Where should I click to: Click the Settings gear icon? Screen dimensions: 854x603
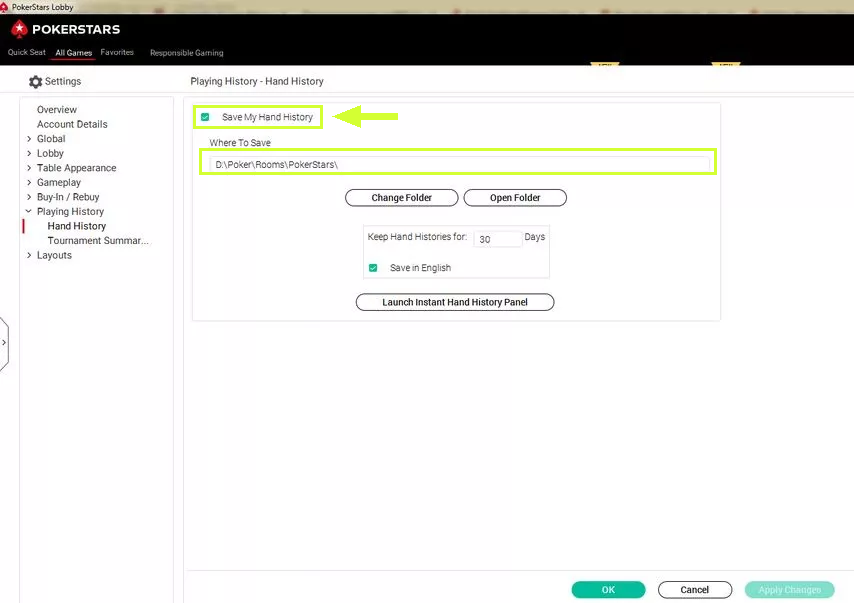click(x=35, y=82)
